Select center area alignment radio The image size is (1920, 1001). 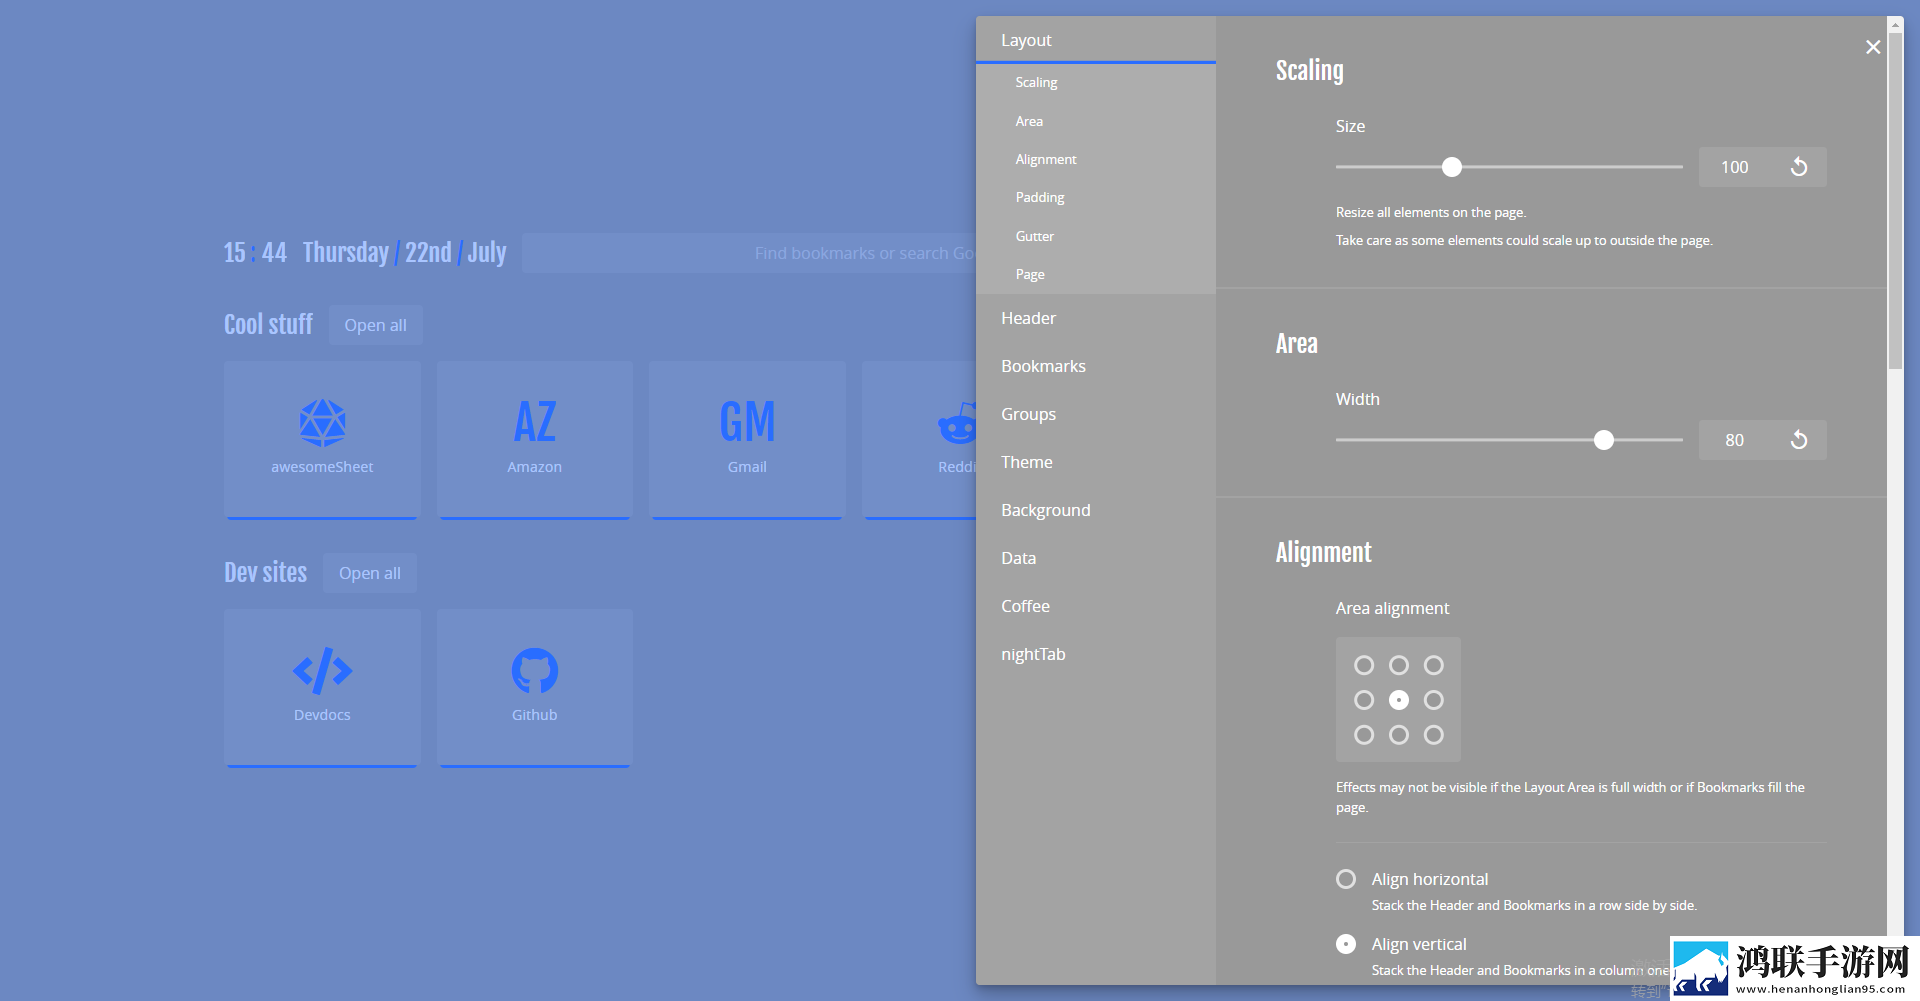1399,700
